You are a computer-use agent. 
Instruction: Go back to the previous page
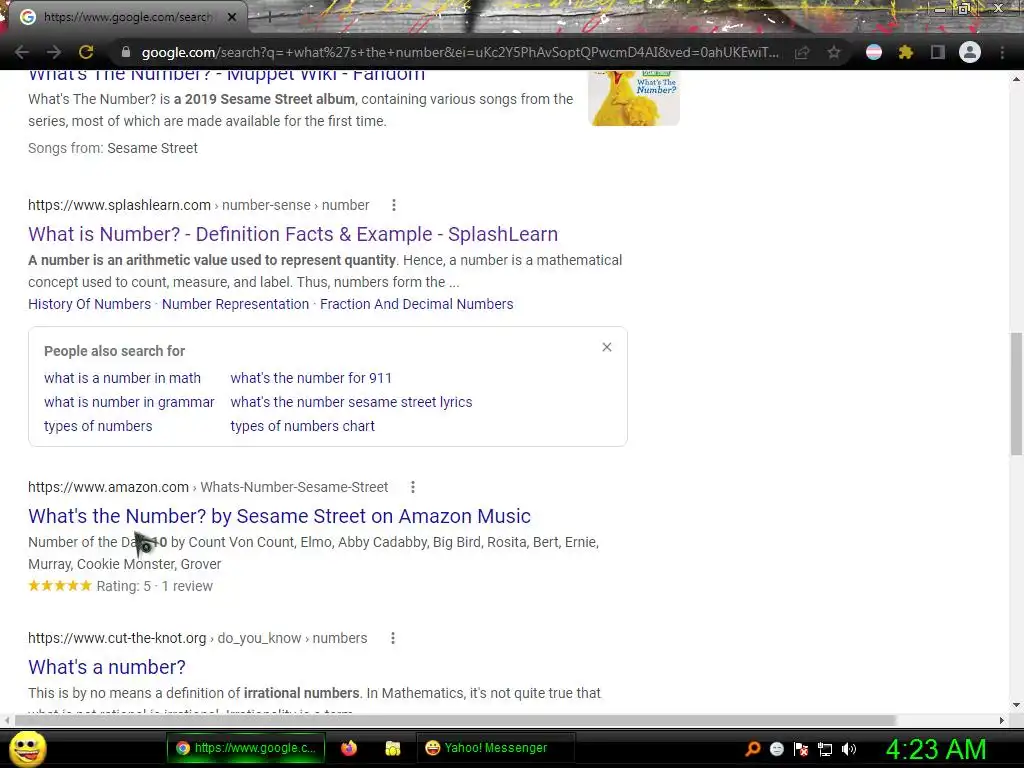[x=22, y=52]
